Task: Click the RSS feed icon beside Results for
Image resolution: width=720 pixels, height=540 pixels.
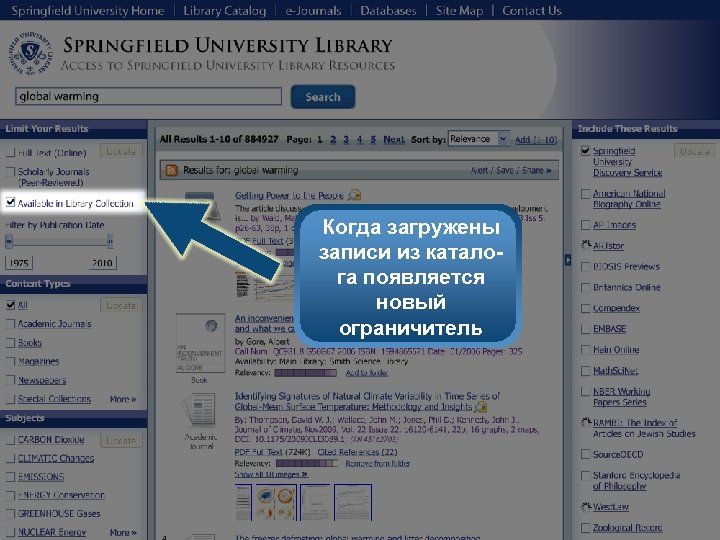Action: pos(171,170)
